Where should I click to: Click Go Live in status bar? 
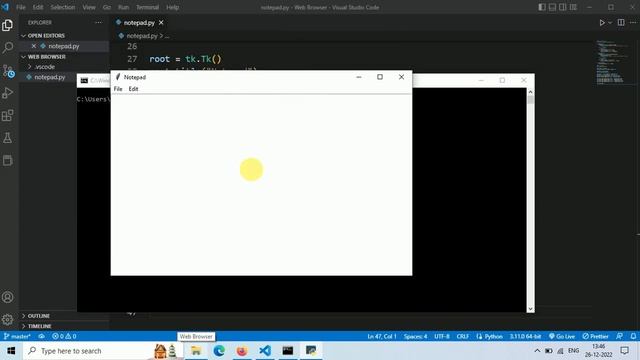[x=562, y=336]
